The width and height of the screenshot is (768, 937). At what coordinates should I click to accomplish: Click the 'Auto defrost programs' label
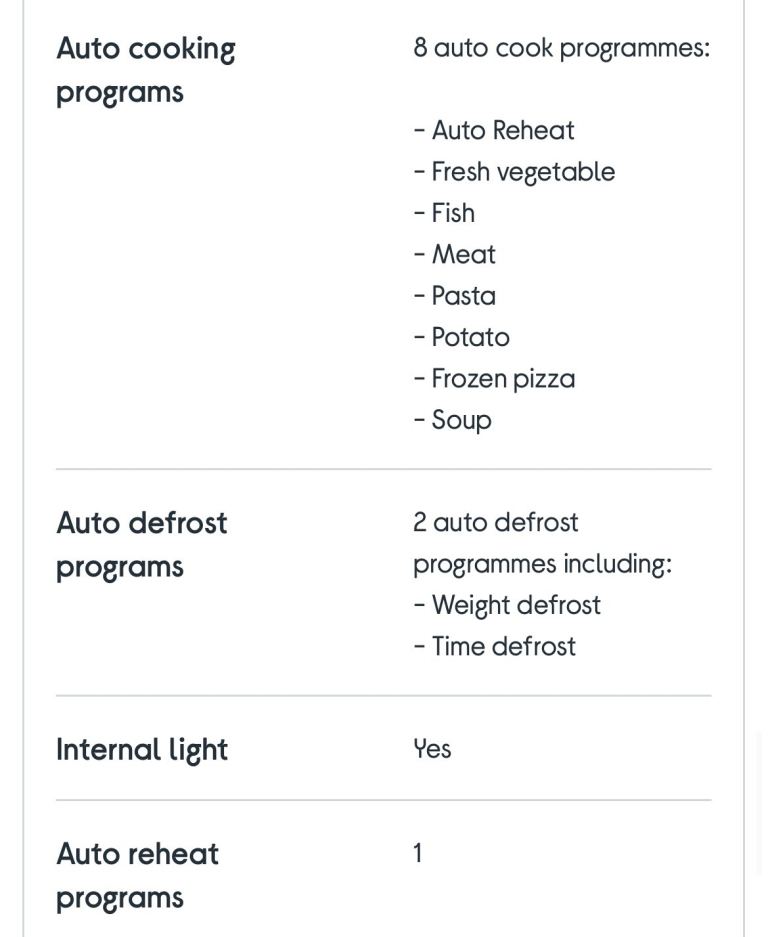[x=142, y=545]
